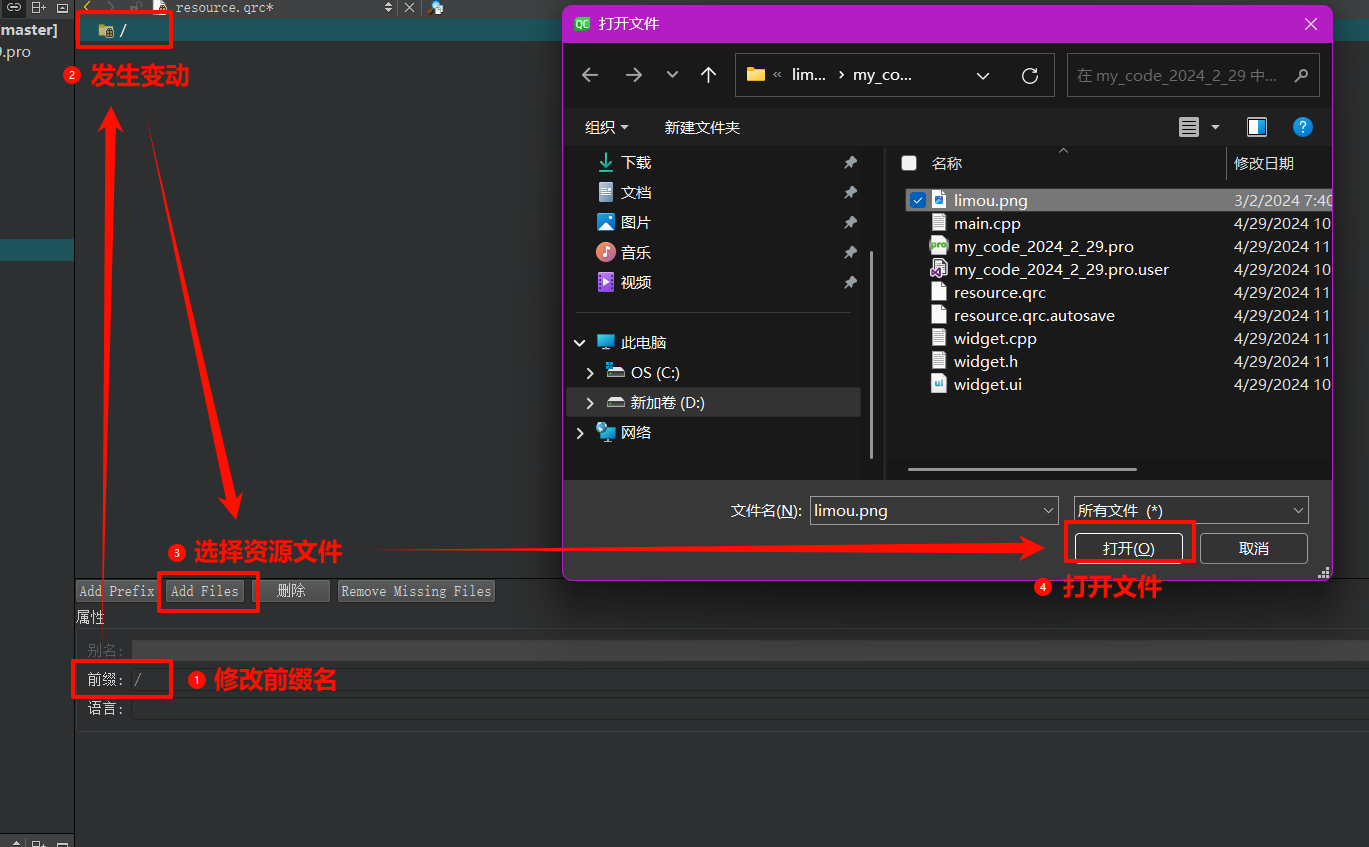Select the widget.ui file
Image resolution: width=1369 pixels, height=847 pixels.
pos(987,385)
